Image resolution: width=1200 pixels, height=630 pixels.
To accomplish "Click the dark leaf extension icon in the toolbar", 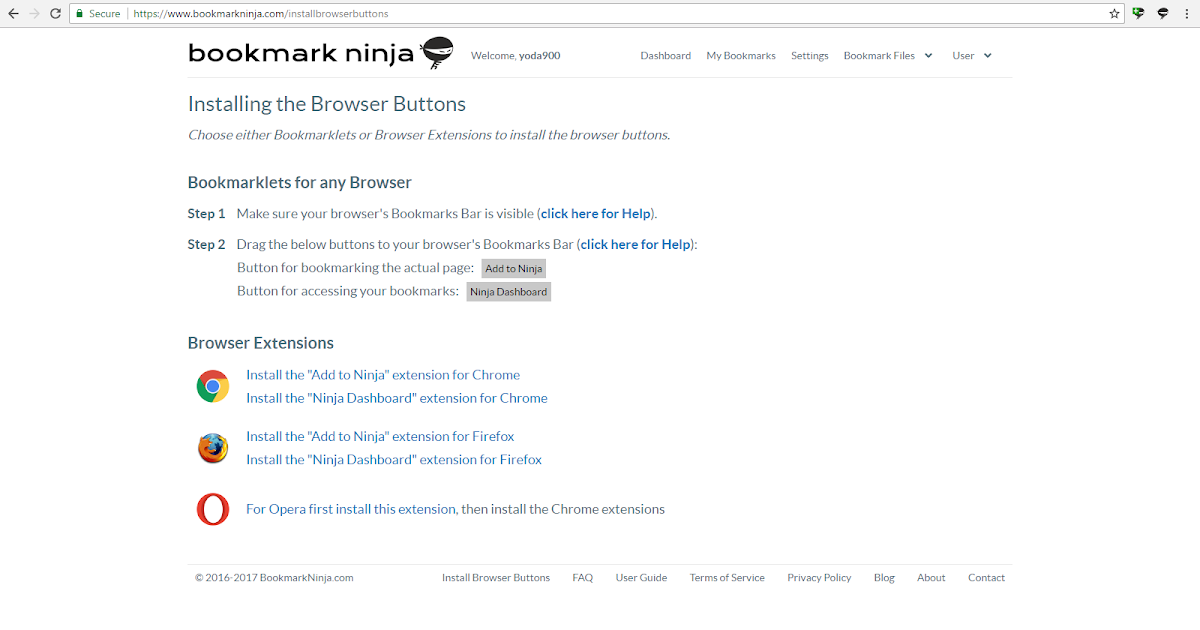I will 1162,13.
